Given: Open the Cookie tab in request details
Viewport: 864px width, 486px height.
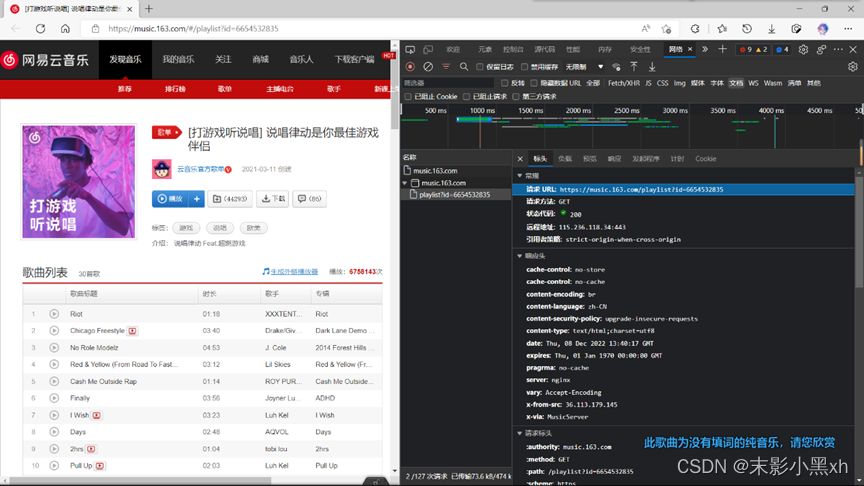Looking at the screenshot, I should pos(706,159).
